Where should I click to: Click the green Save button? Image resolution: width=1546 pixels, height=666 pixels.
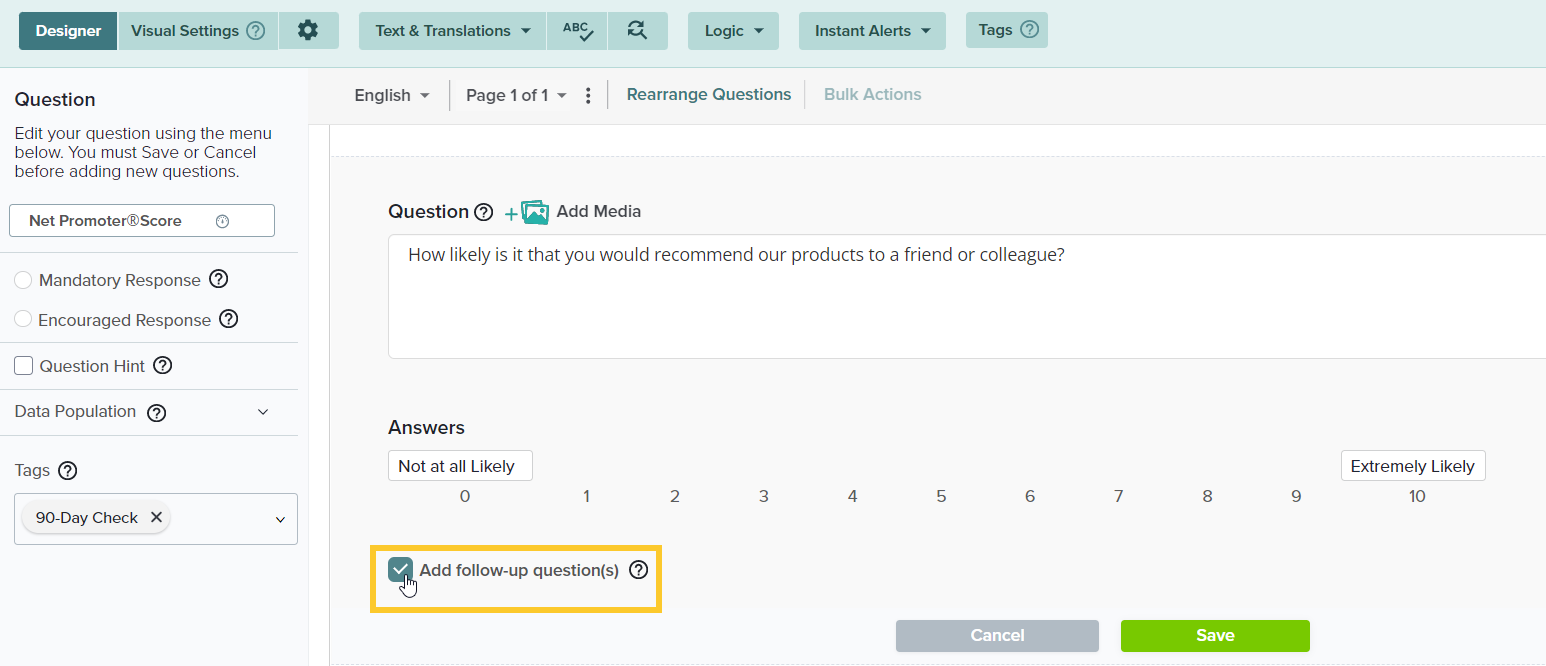click(x=1214, y=635)
